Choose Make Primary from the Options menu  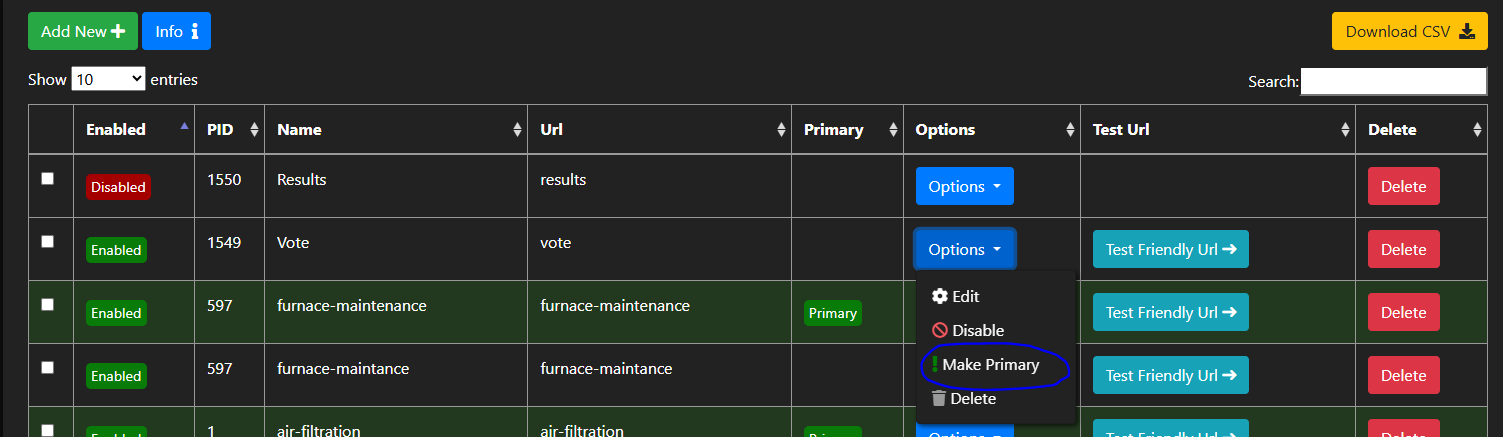(990, 365)
